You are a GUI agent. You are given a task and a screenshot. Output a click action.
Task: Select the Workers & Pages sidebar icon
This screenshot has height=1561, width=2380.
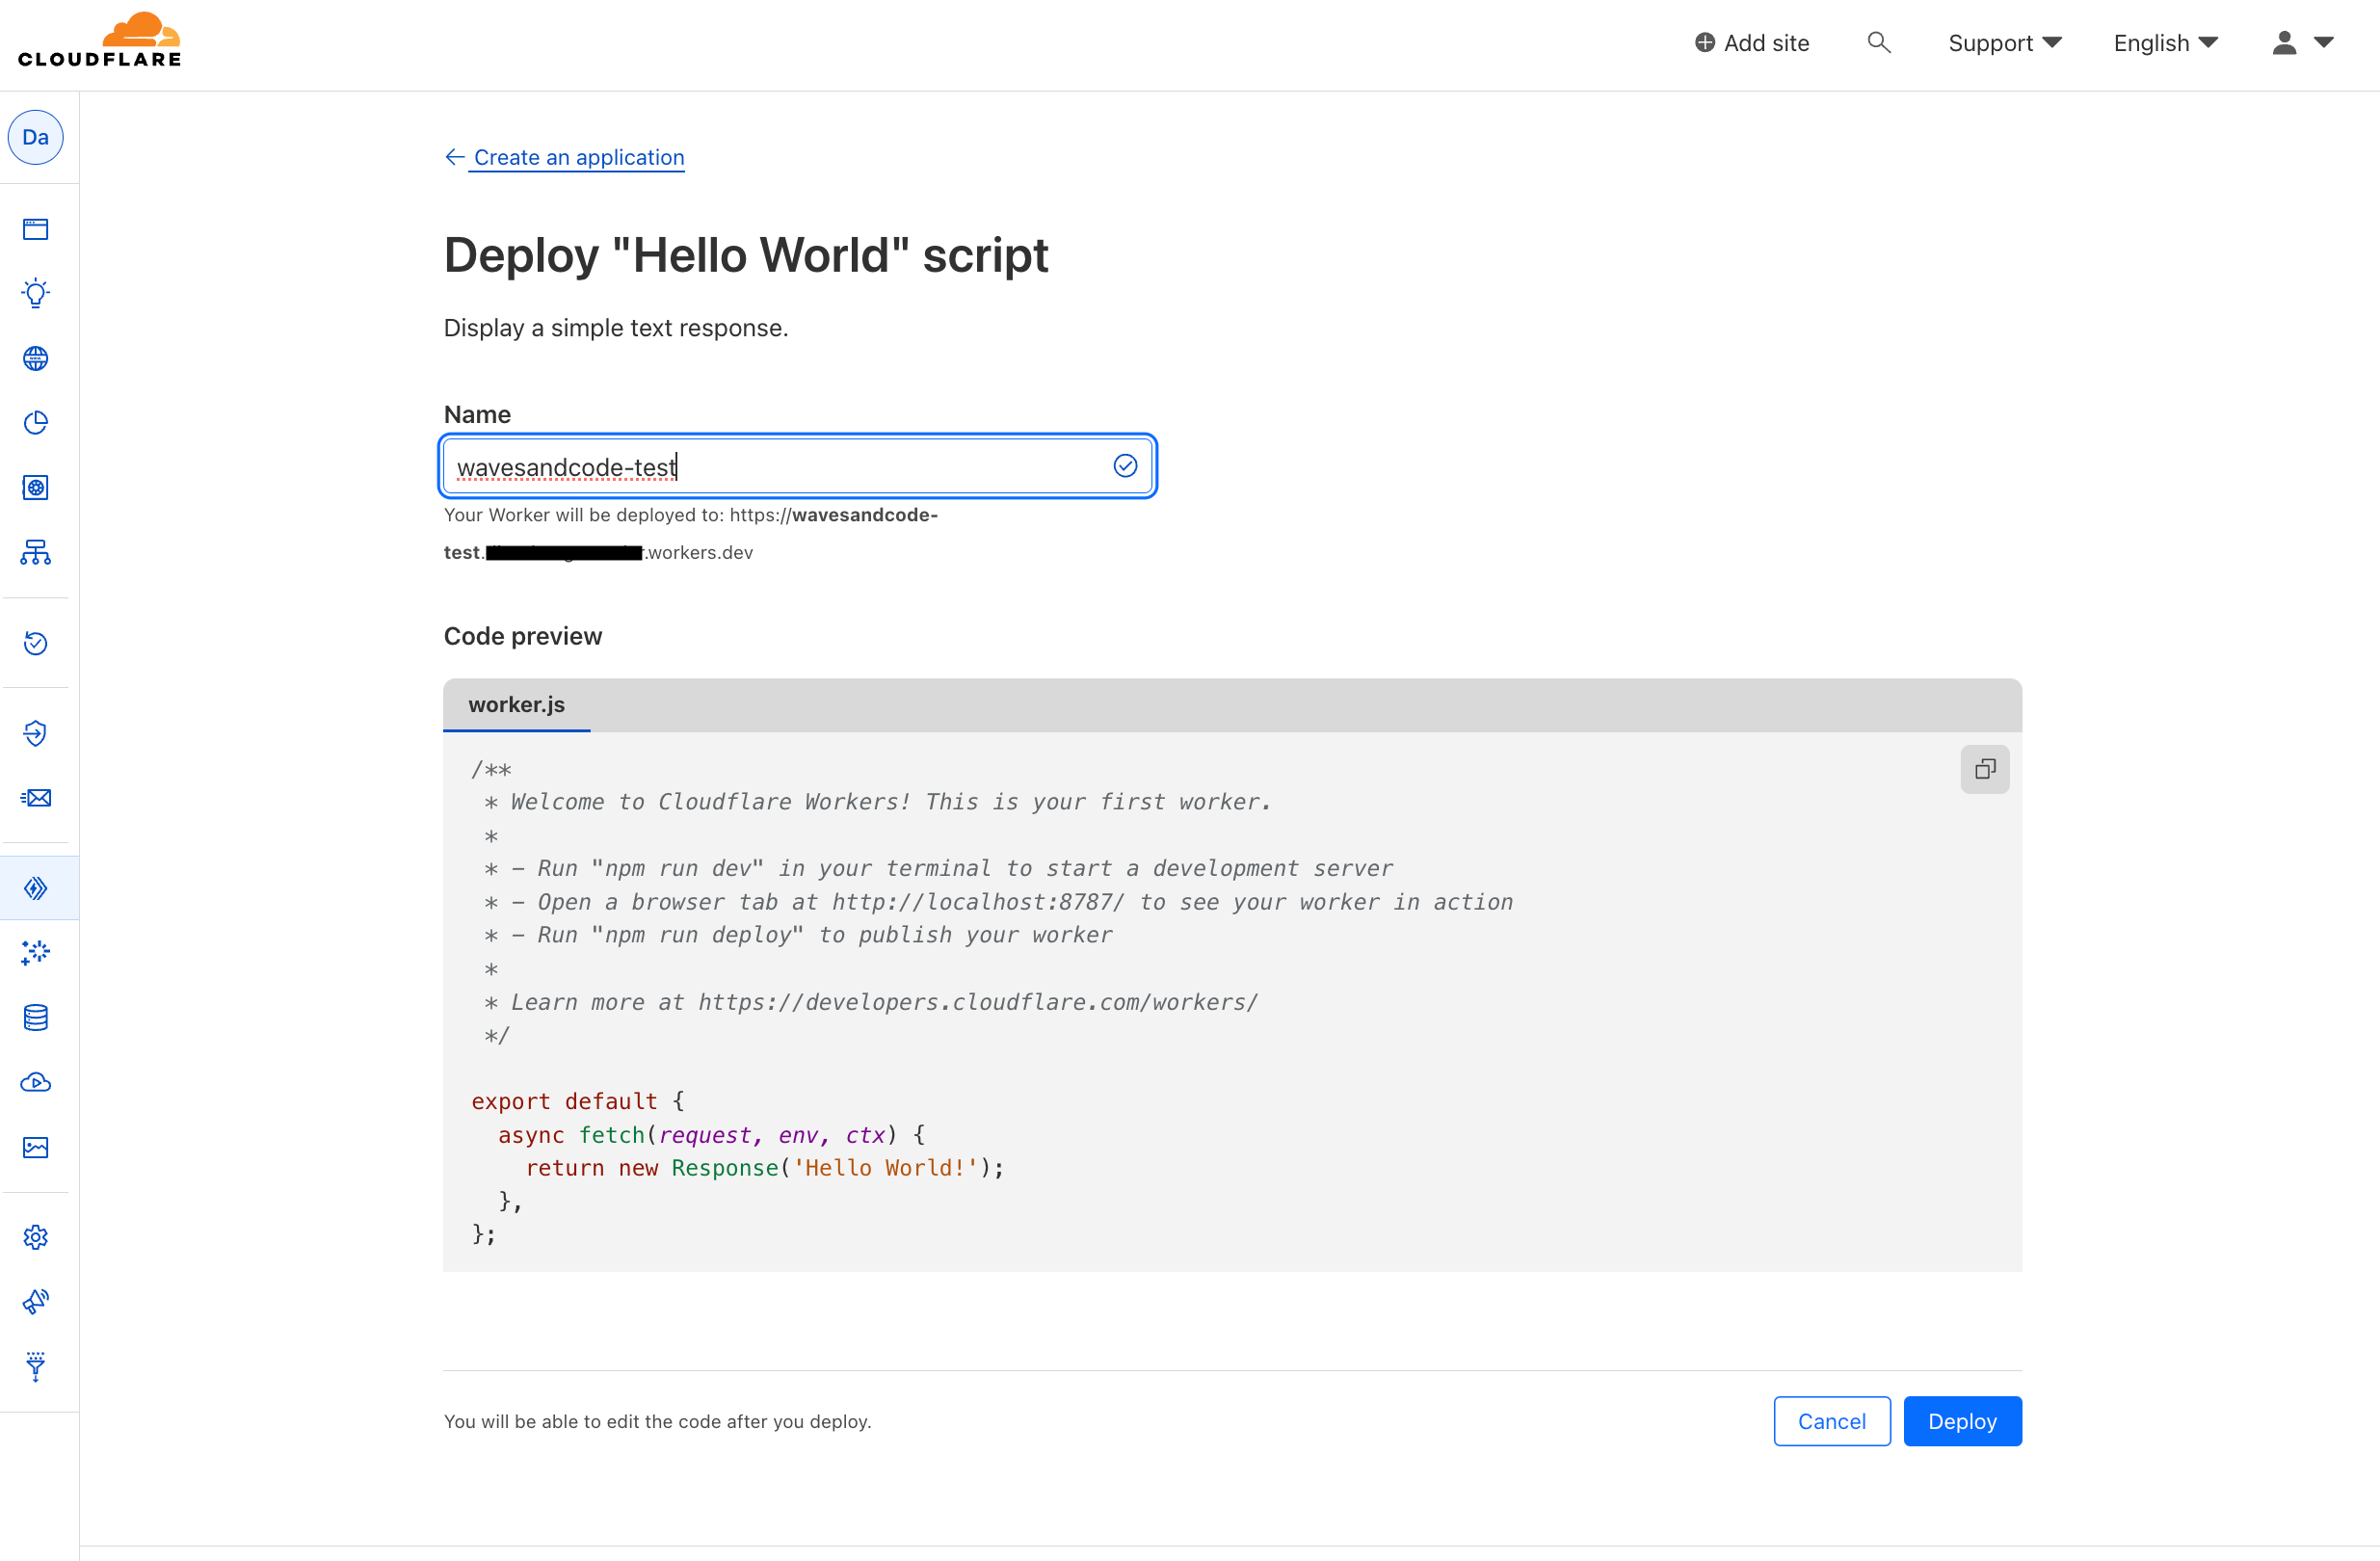tap(36, 888)
